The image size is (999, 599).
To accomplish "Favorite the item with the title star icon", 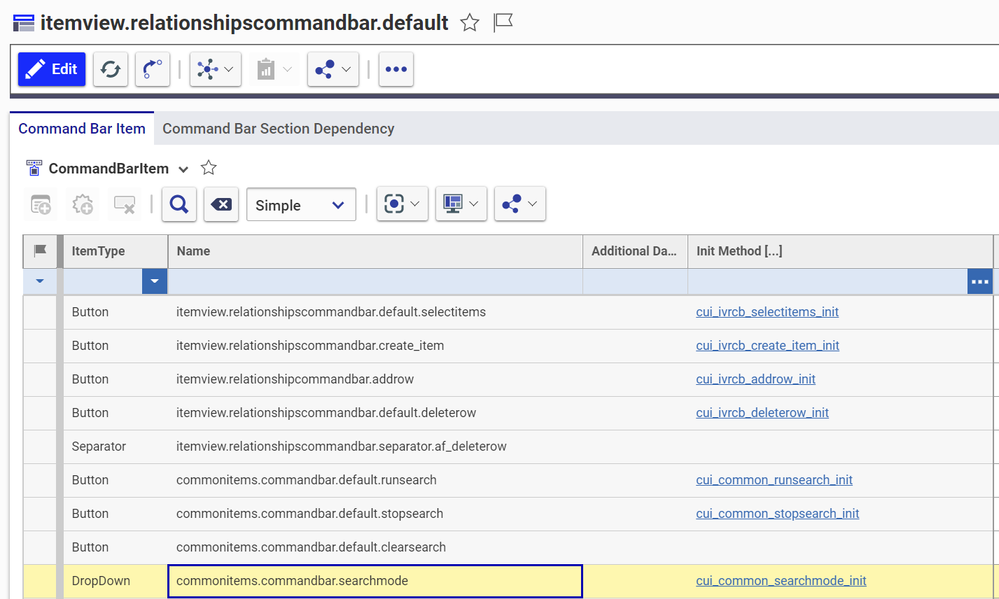I will pyautogui.click(x=469, y=22).
